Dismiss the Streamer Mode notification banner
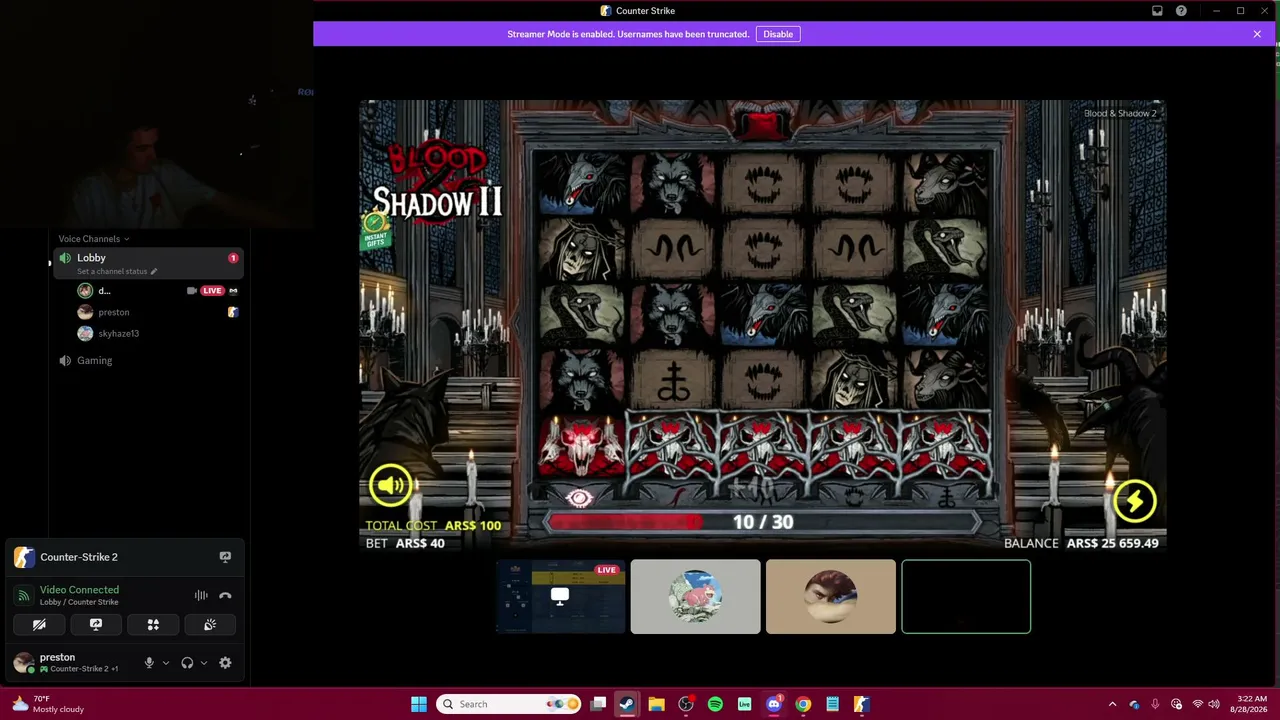1280x720 pixels. pos(1257,34)
